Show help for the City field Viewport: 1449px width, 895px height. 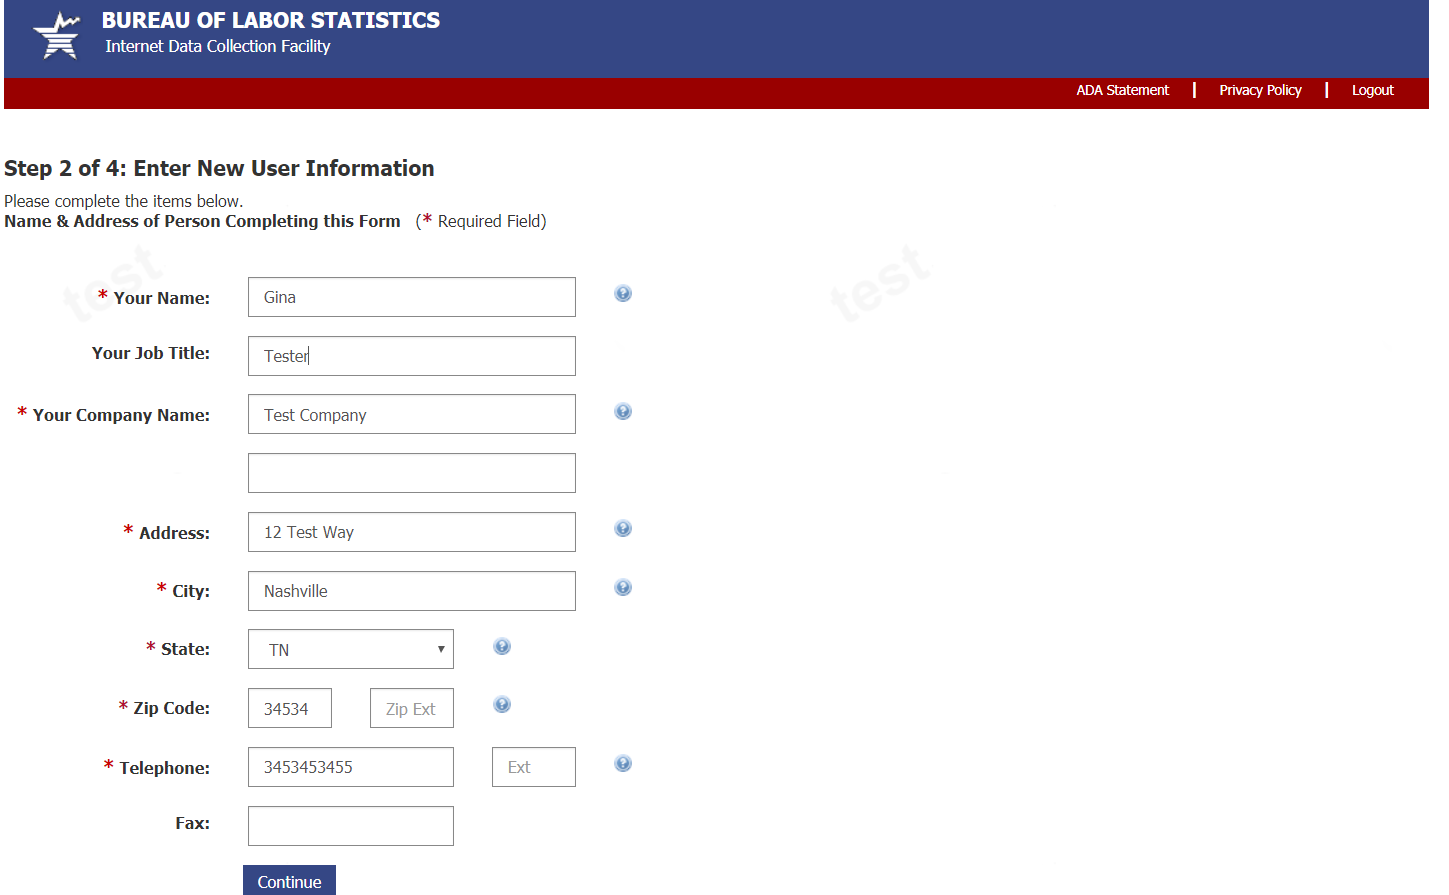(623, 588)
